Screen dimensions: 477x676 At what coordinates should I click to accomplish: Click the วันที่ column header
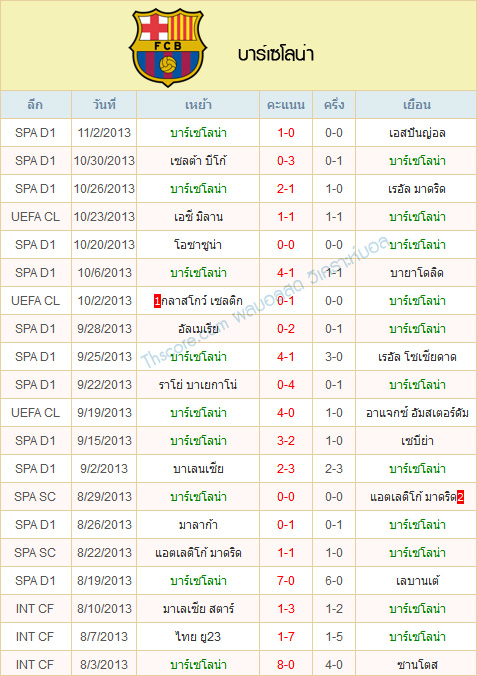(104, 105)
